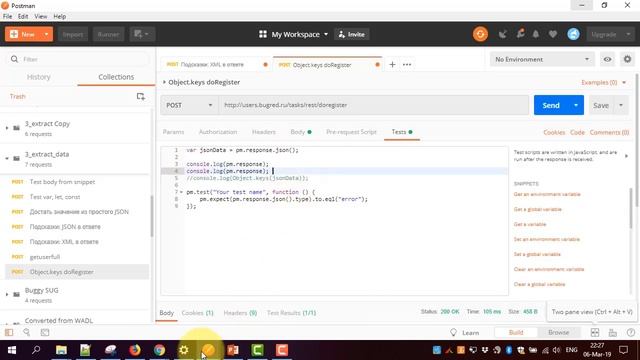This screenshot has height=360, width=640.
Task: Open the POST method dropdown
Action: pos(189,105)
